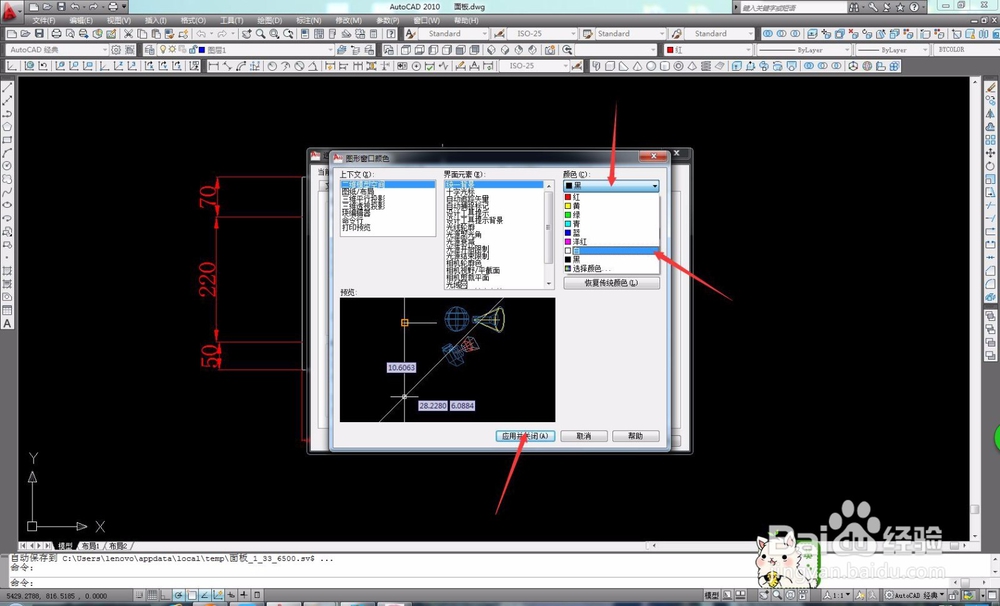Select the Line tool in the draw toolbar

[8, 87]
